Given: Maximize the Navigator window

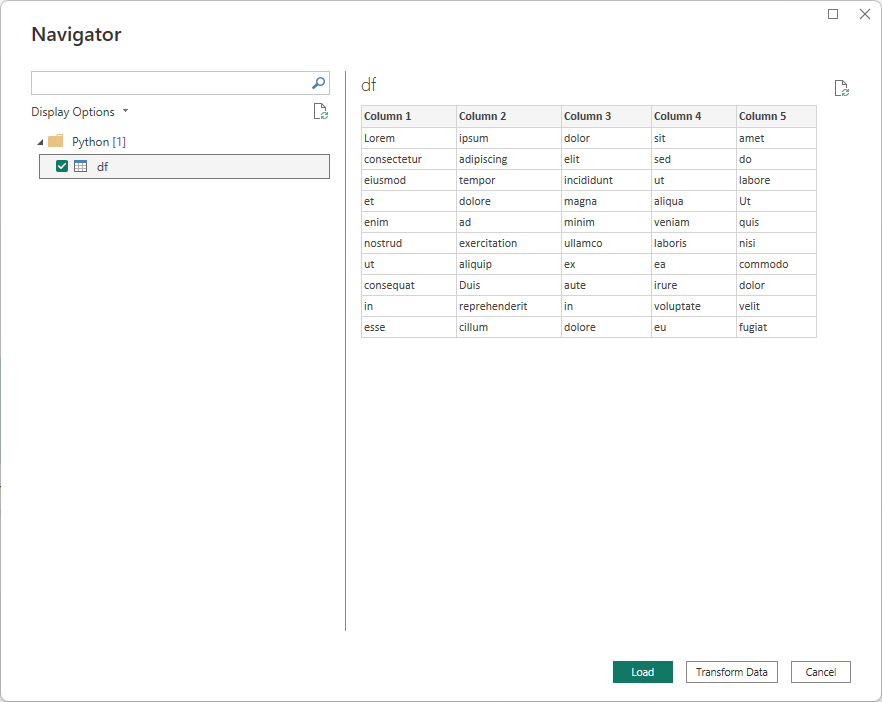Looking at the screenshot, I should click(833, 14).
